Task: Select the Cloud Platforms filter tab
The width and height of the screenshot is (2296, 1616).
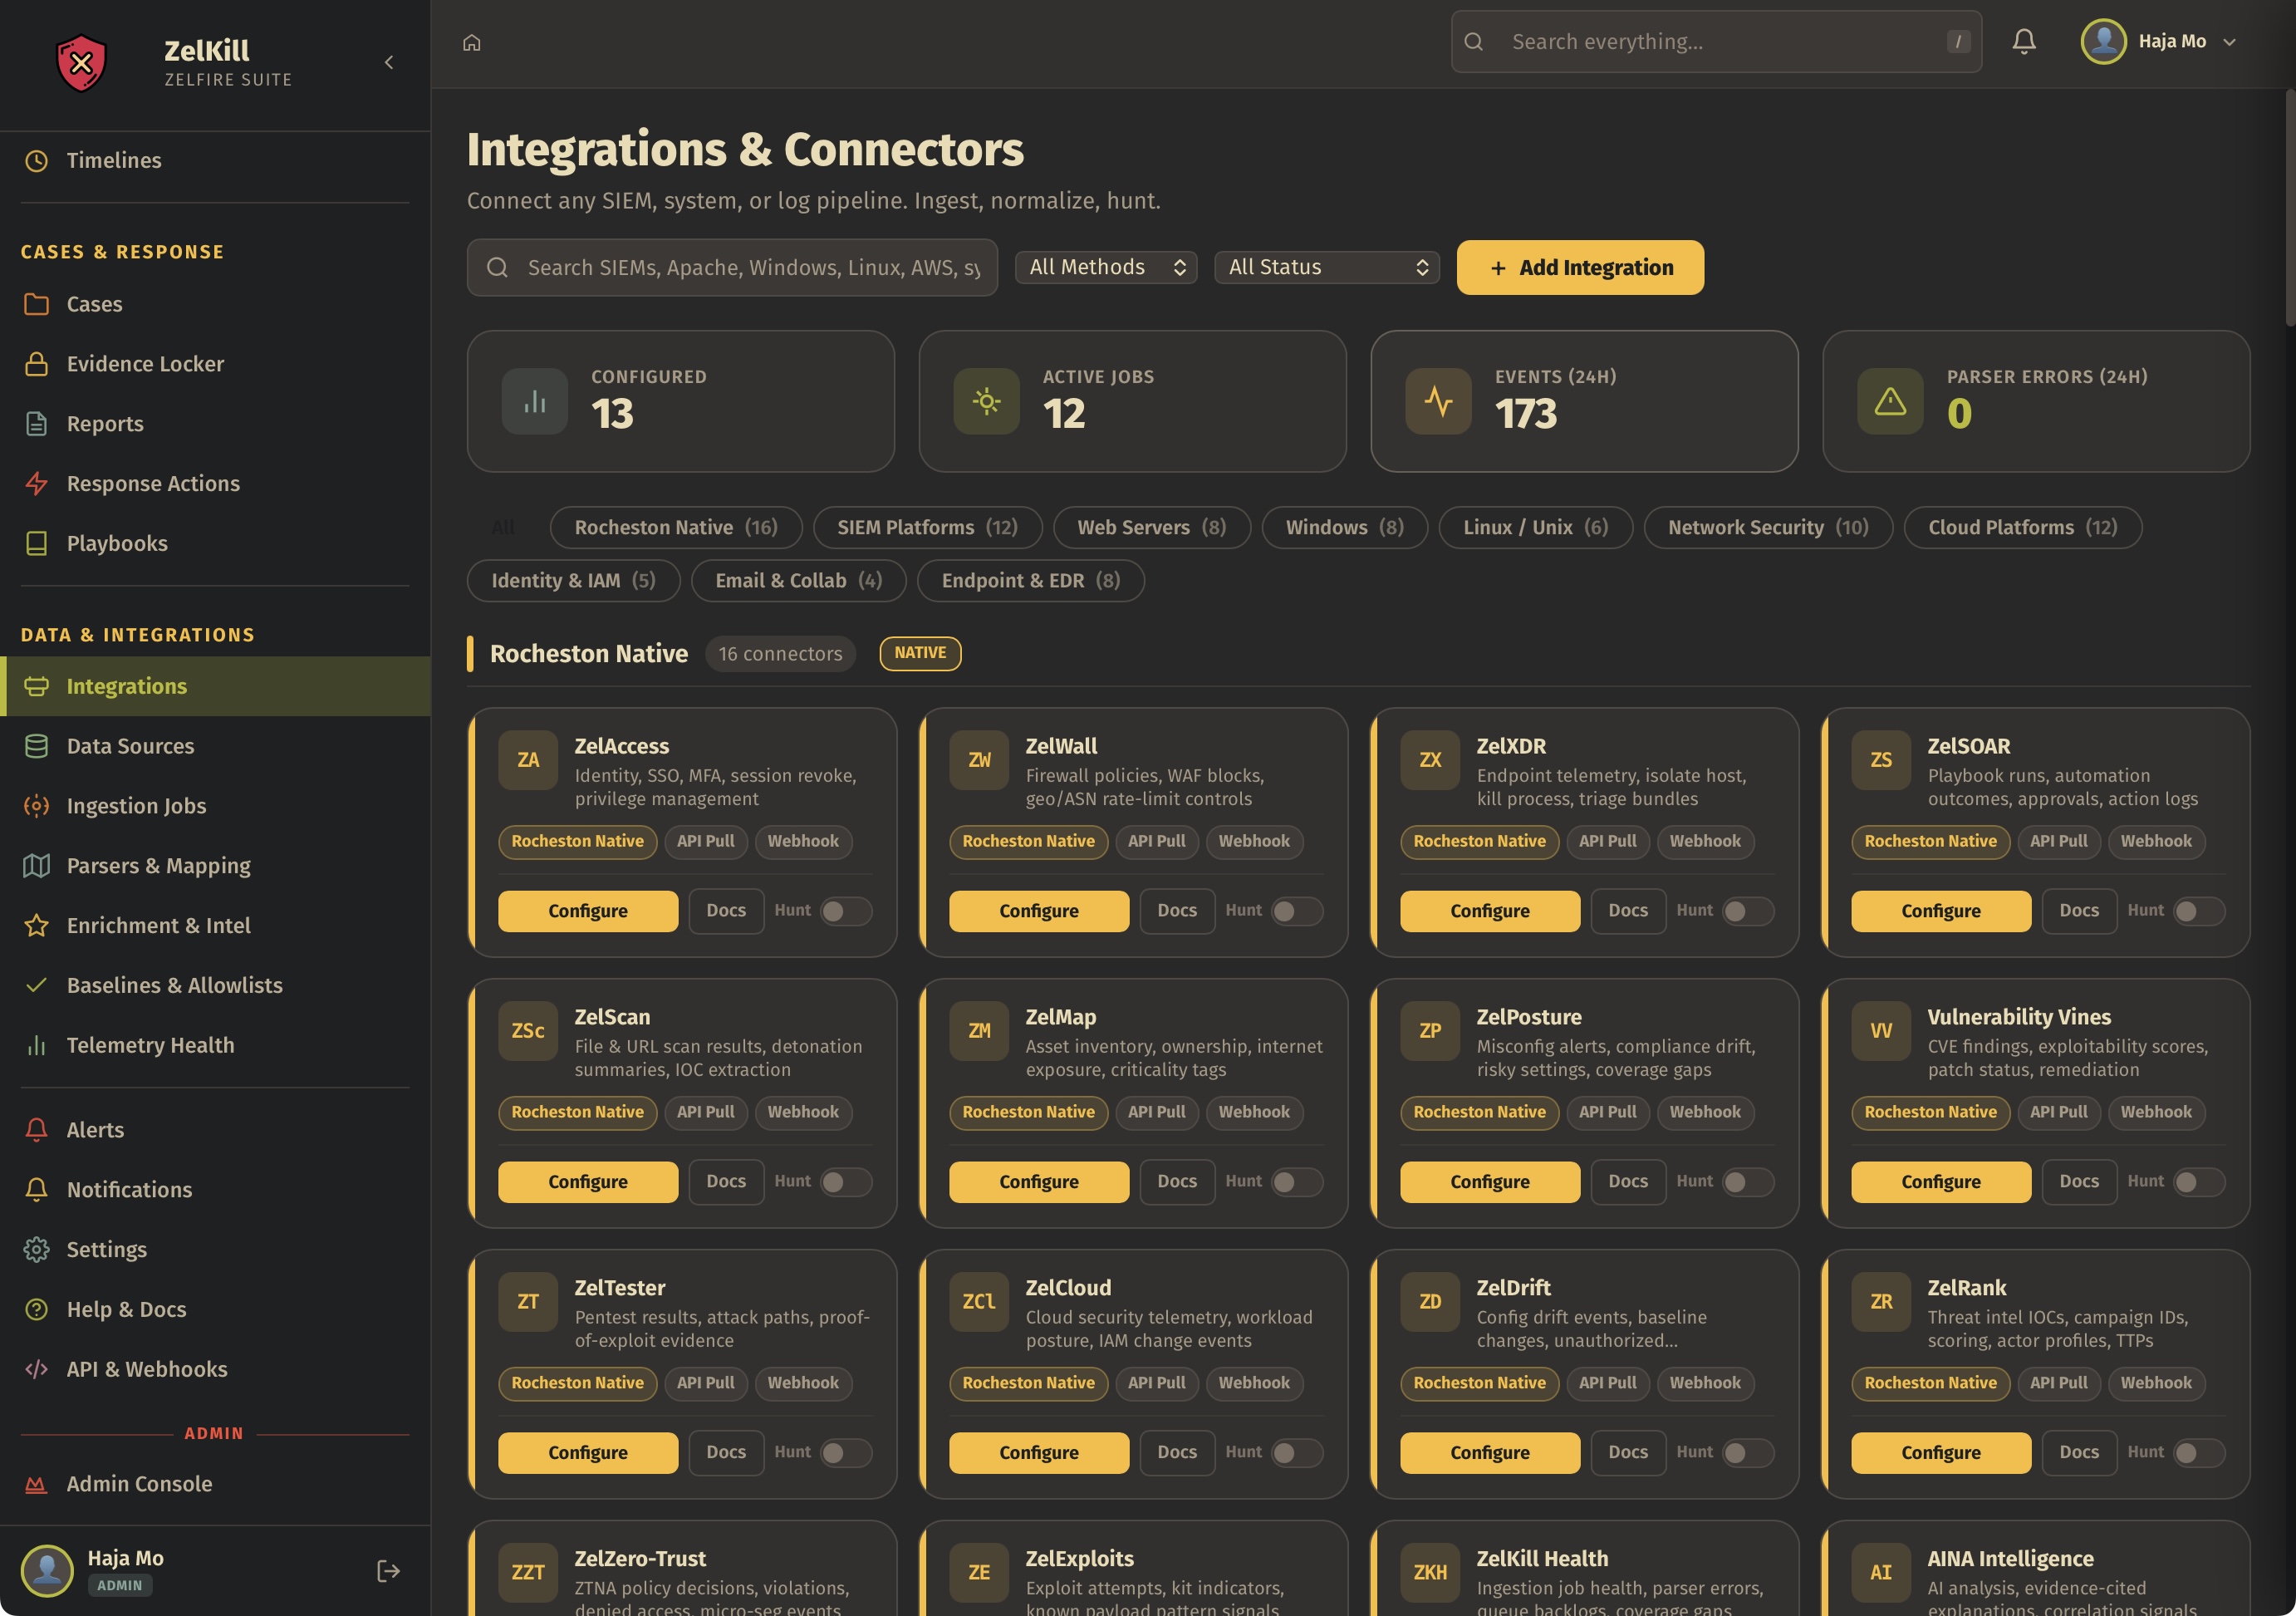Action: [2022, 527]
